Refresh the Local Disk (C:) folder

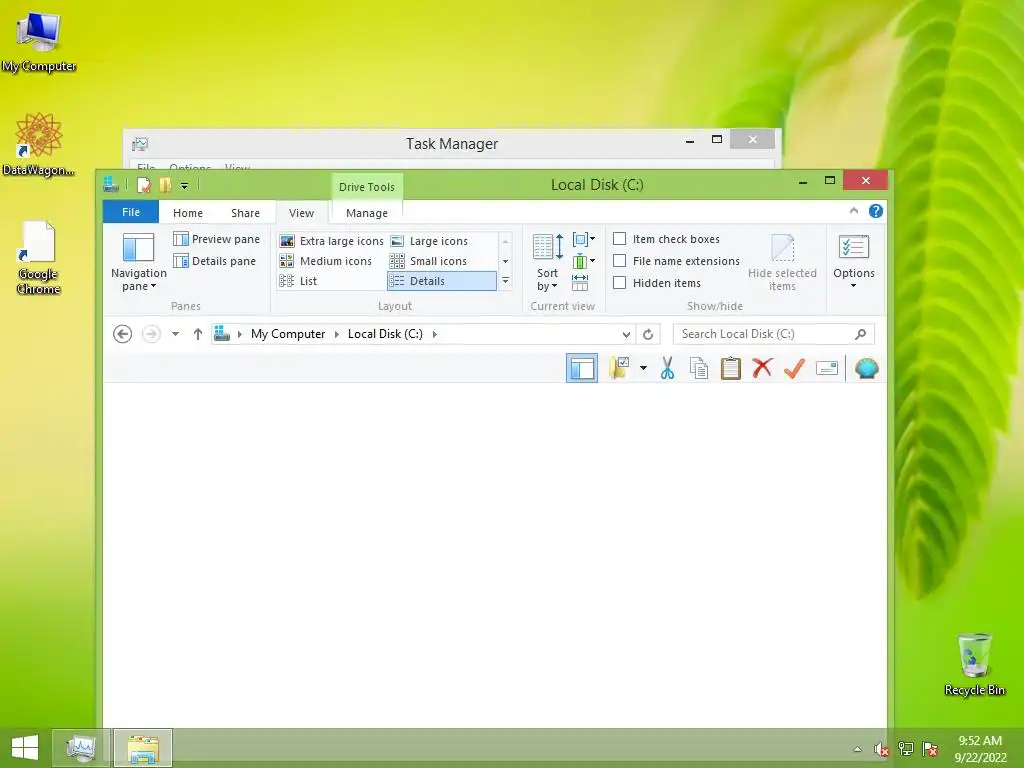[648, 334]
